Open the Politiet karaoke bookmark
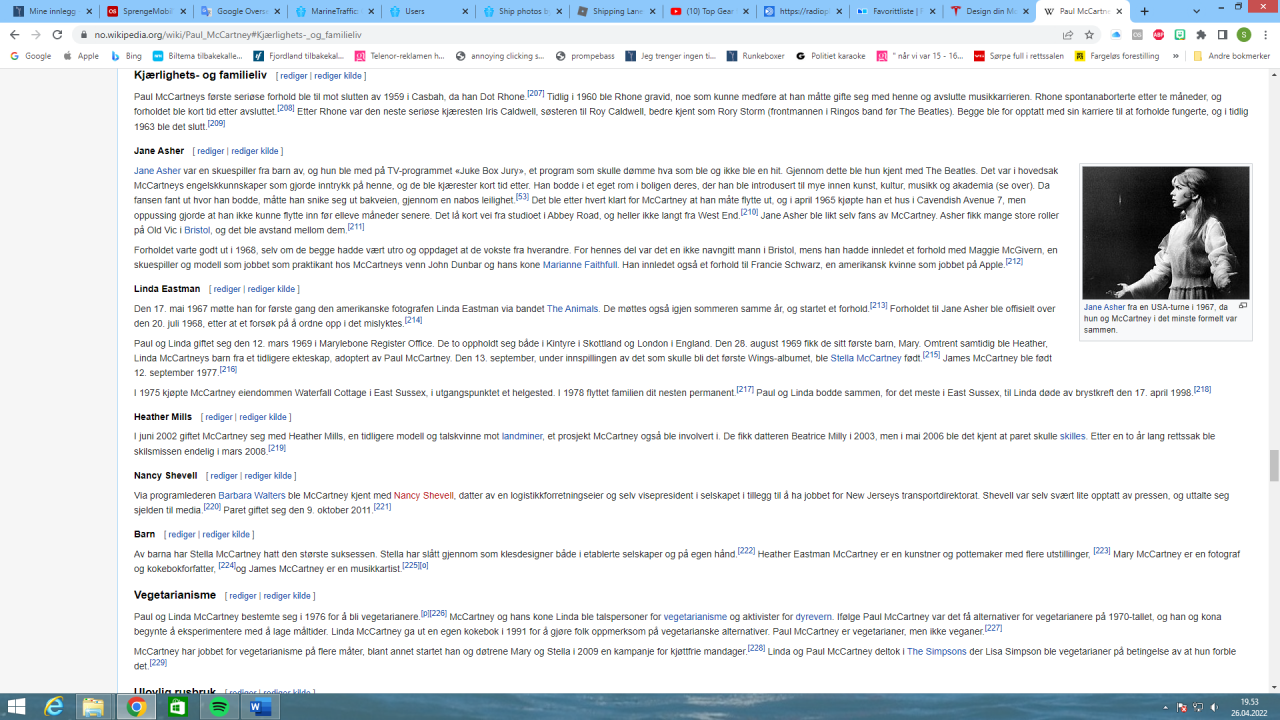 coord(831,56)
